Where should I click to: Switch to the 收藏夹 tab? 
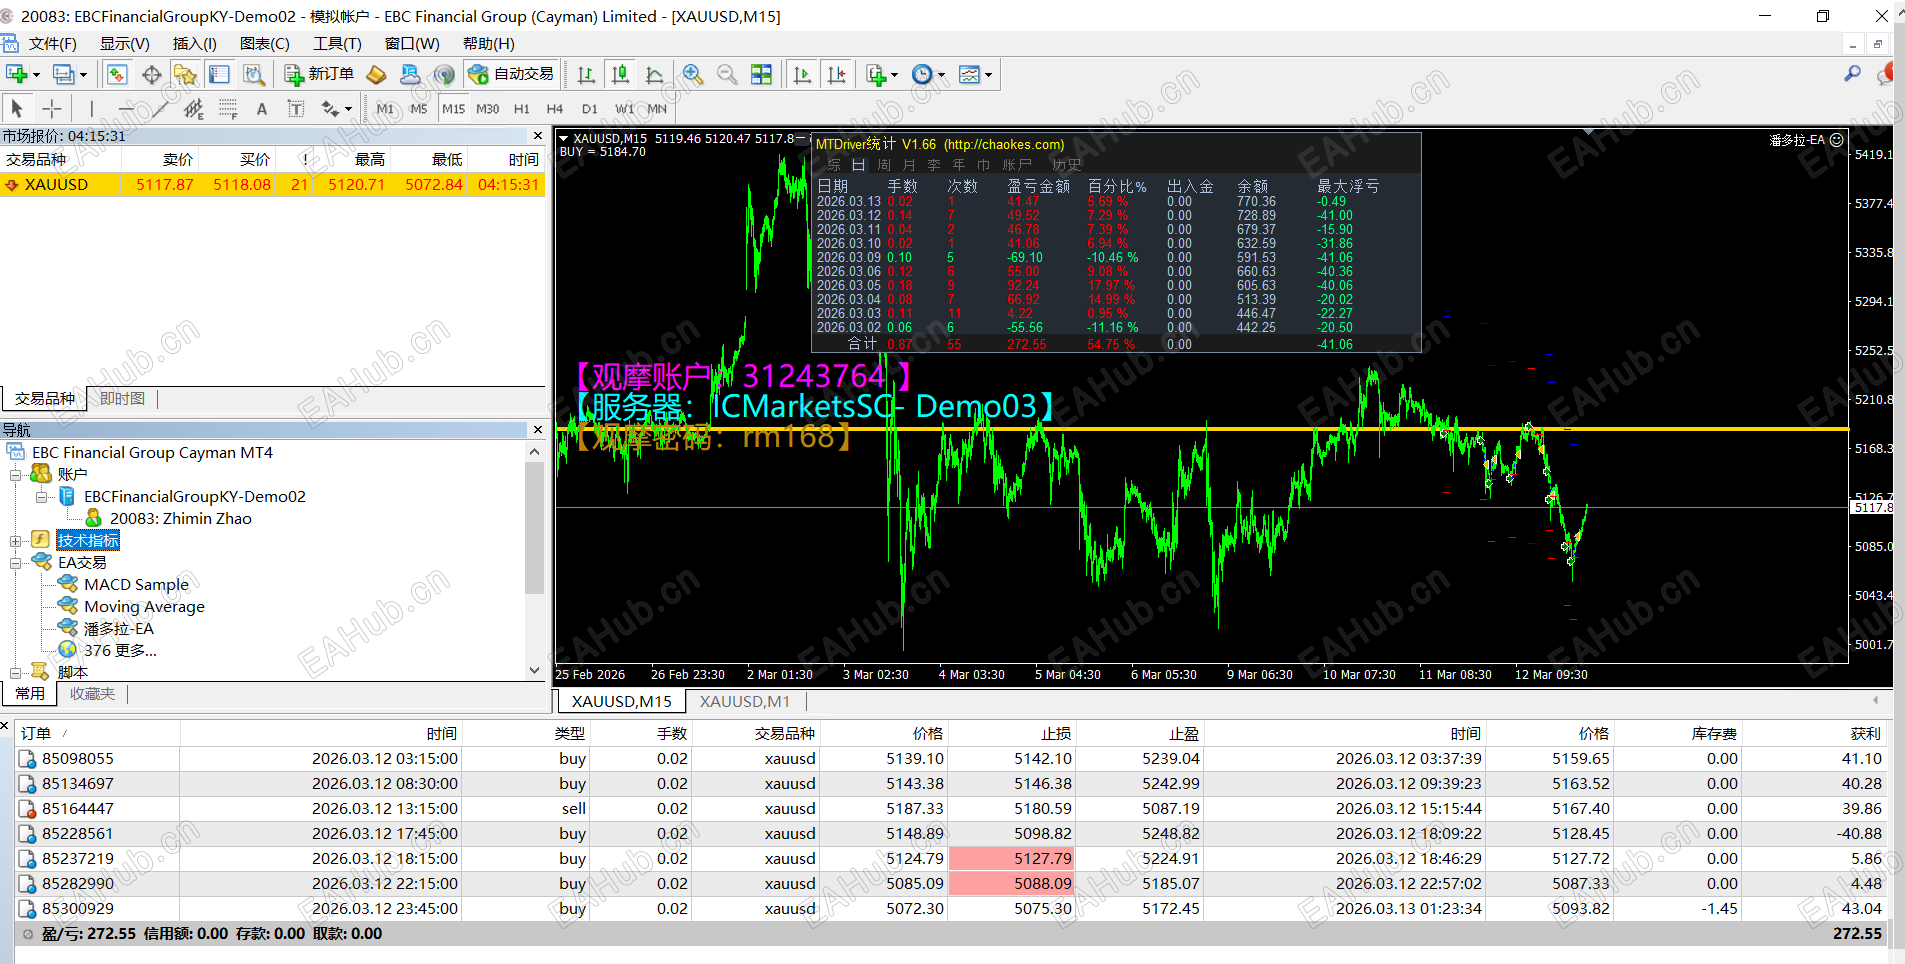pyautogui.click(x=92, y=694)
